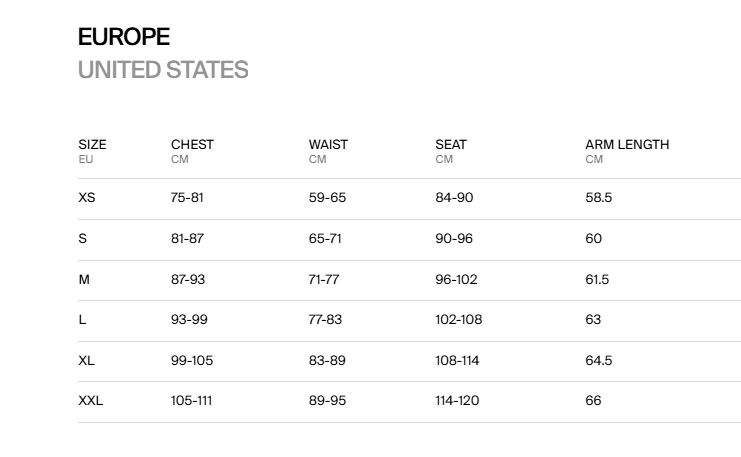Click chest value 75-81 for XS
The height and width of the screenshot is (457, 741).
[x=187, y=198]
